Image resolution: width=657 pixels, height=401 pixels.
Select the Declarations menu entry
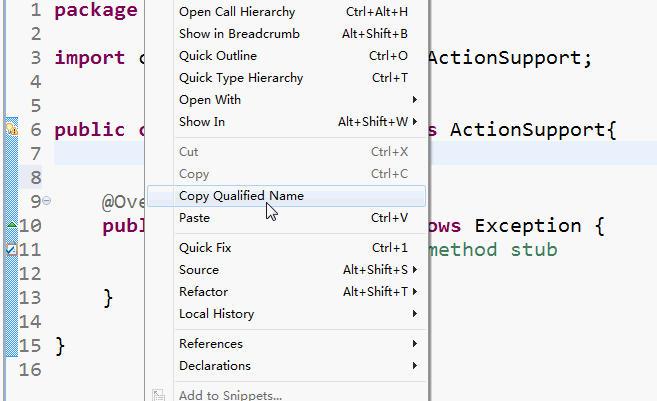point(215,366)
